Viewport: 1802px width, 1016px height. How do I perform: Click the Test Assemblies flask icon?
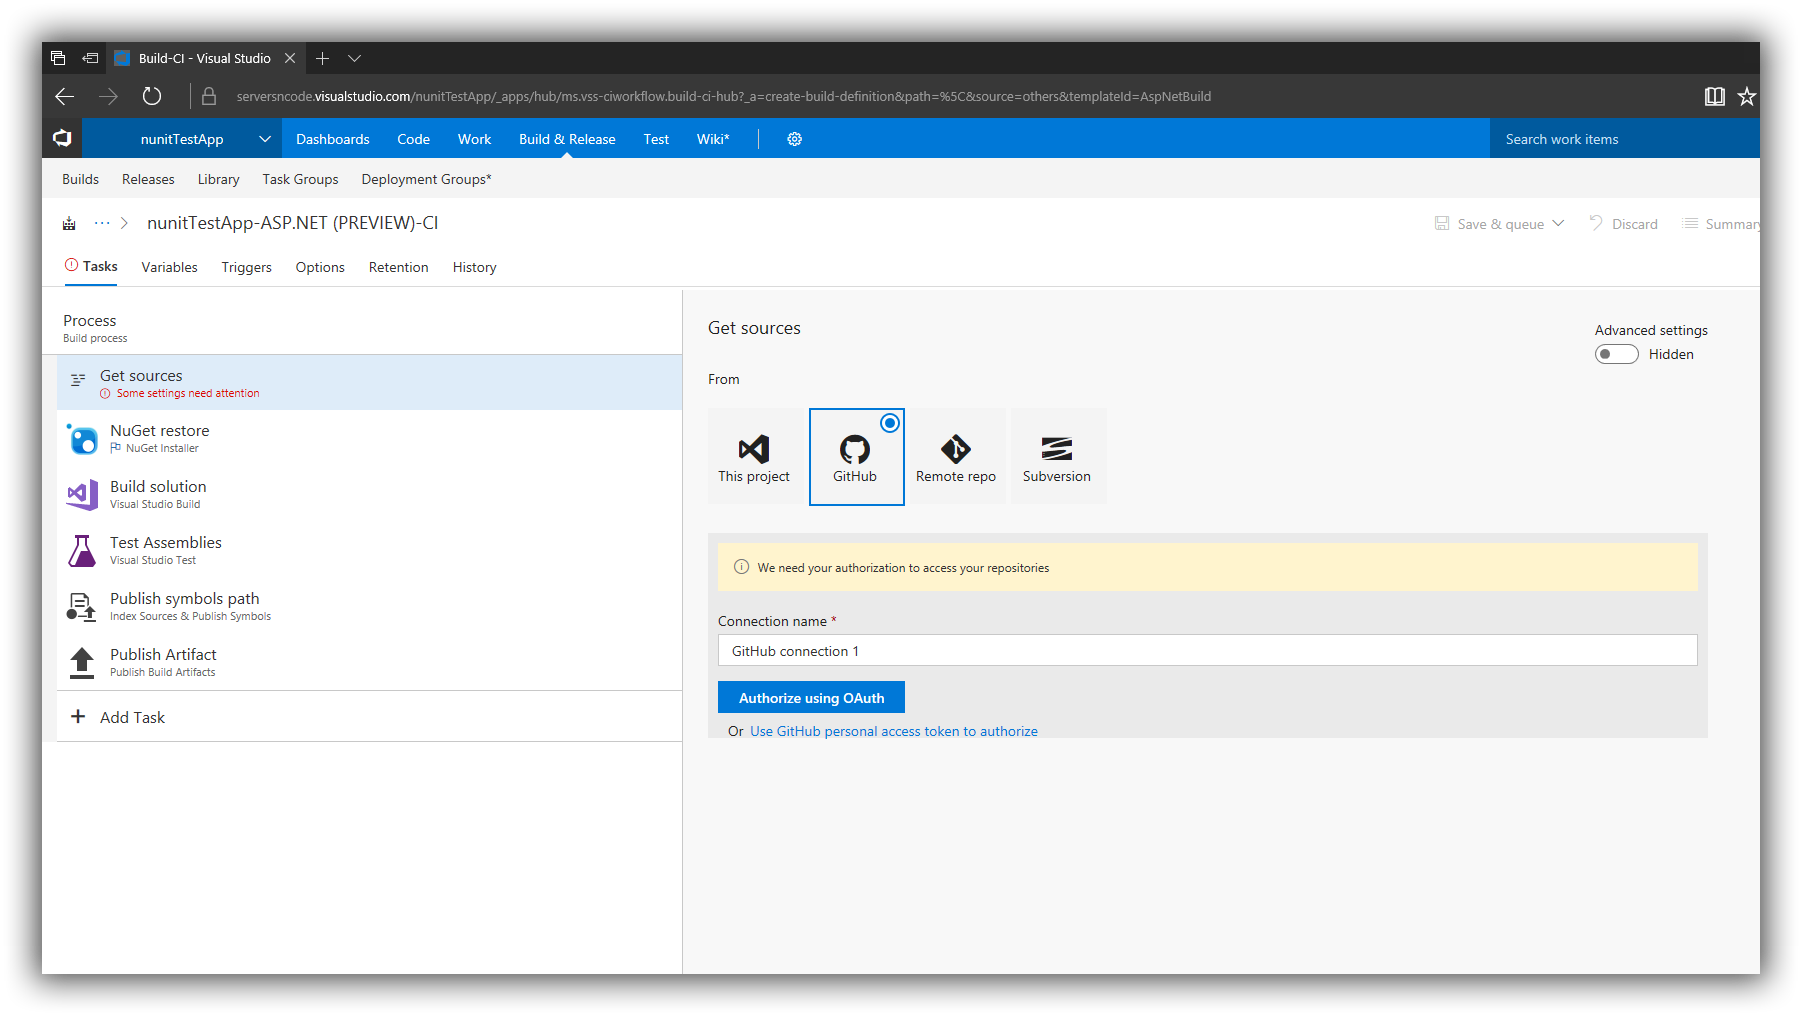[x=82, y=550]
